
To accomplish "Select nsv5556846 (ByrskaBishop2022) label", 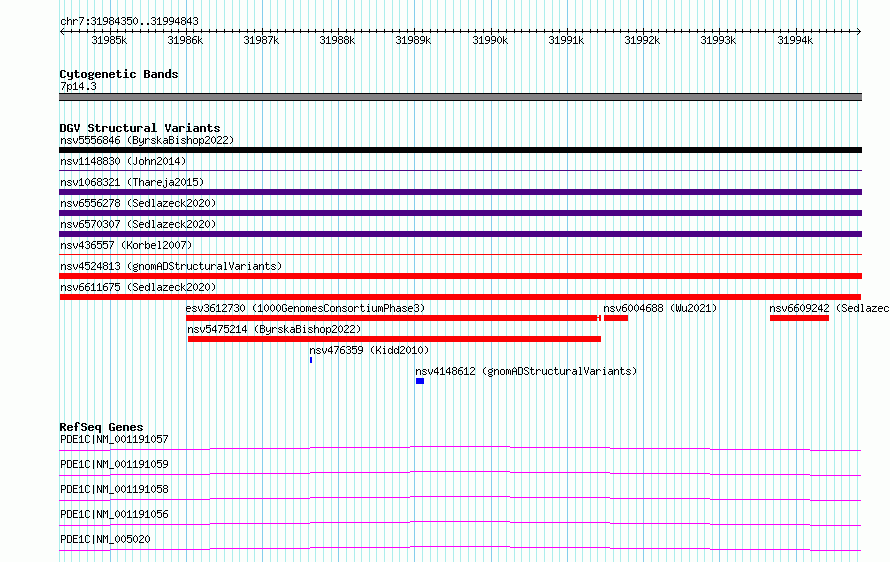I will pyautogui.click(x=147, y=140).
